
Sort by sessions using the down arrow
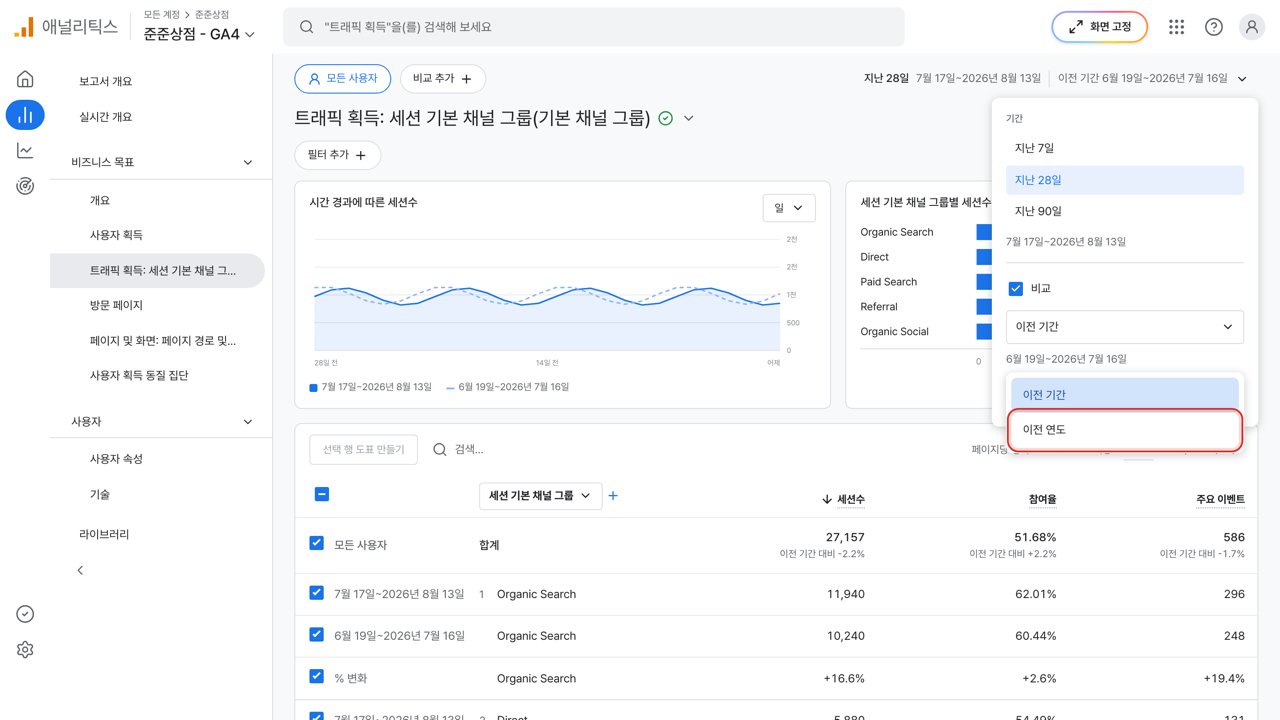tap(827, 499)
